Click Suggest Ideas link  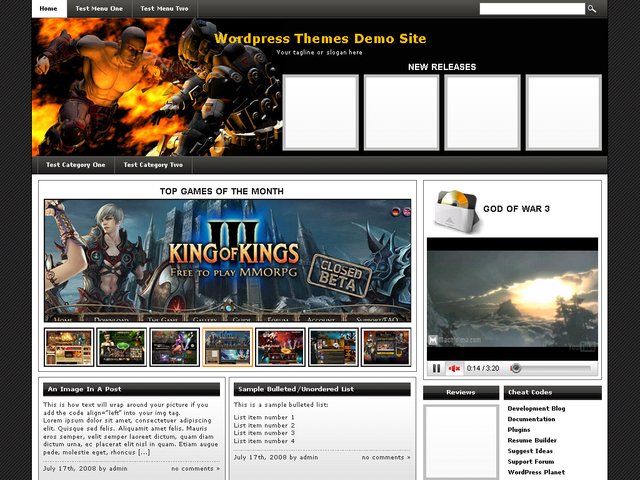530,451
